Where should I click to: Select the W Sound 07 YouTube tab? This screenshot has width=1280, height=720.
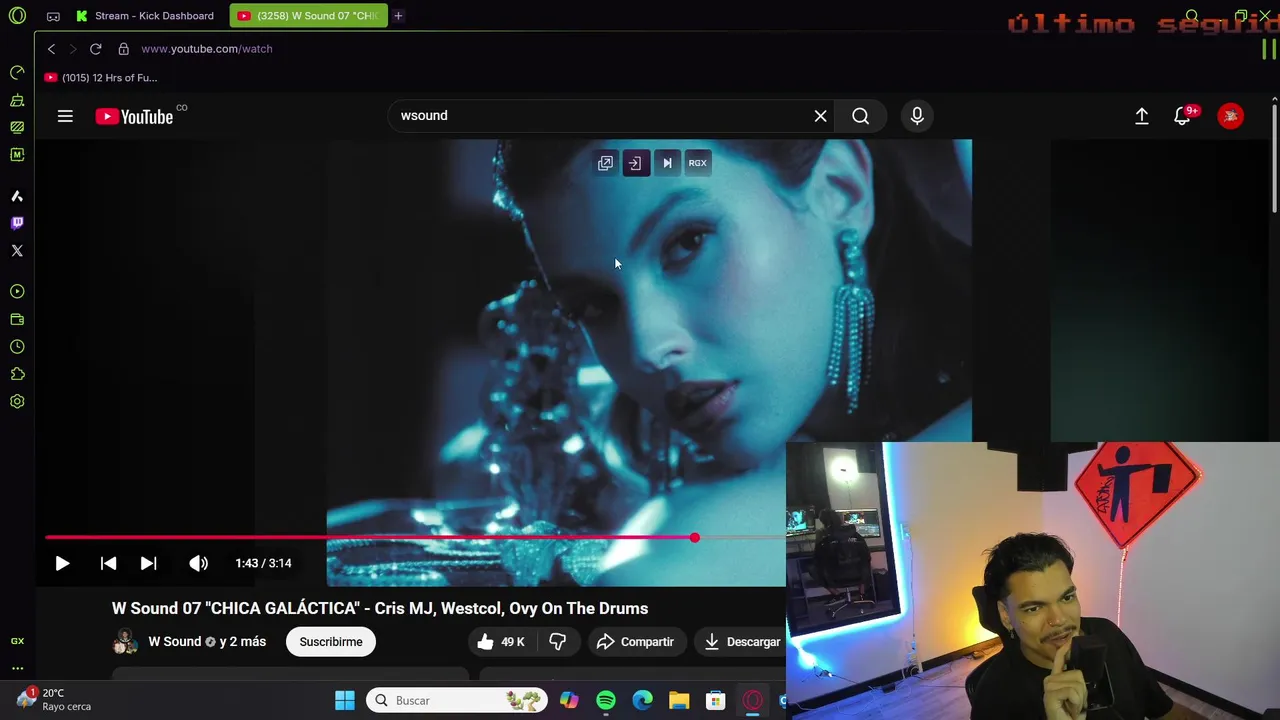[308, 16]
